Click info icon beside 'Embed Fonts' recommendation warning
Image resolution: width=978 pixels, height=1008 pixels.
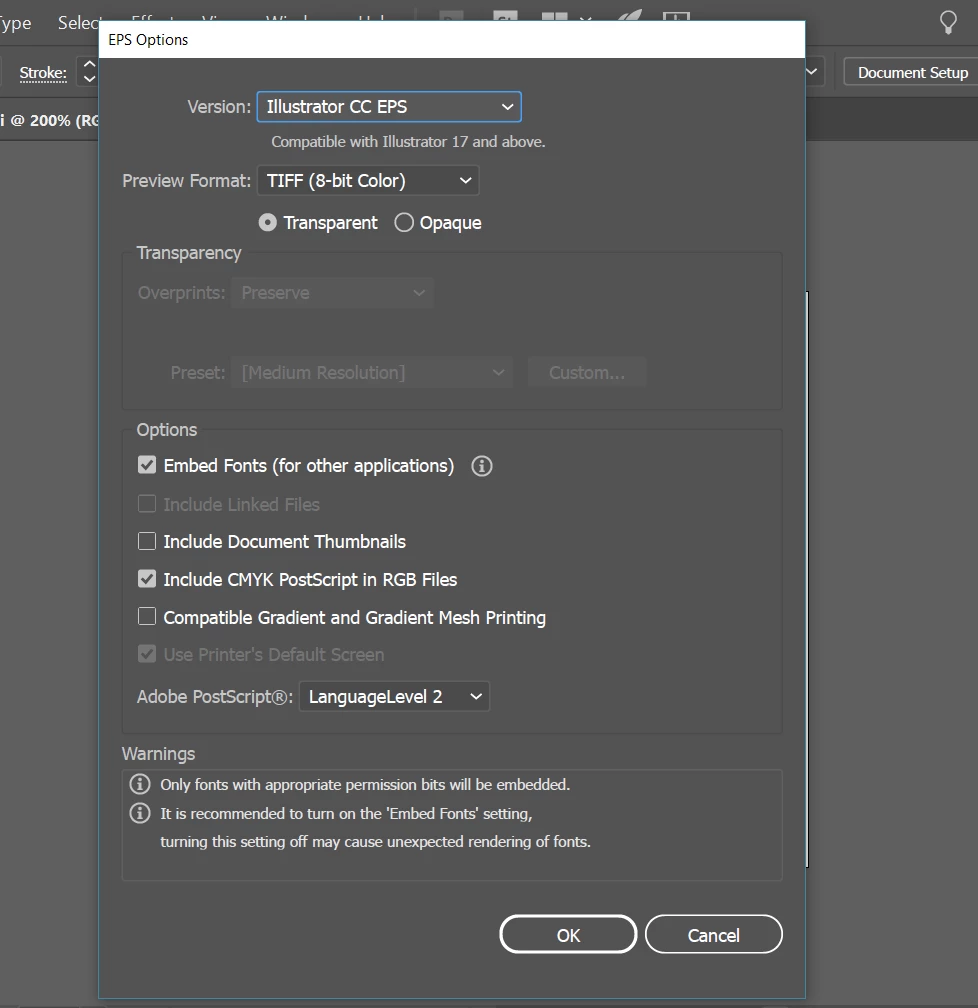coord(140,813)
